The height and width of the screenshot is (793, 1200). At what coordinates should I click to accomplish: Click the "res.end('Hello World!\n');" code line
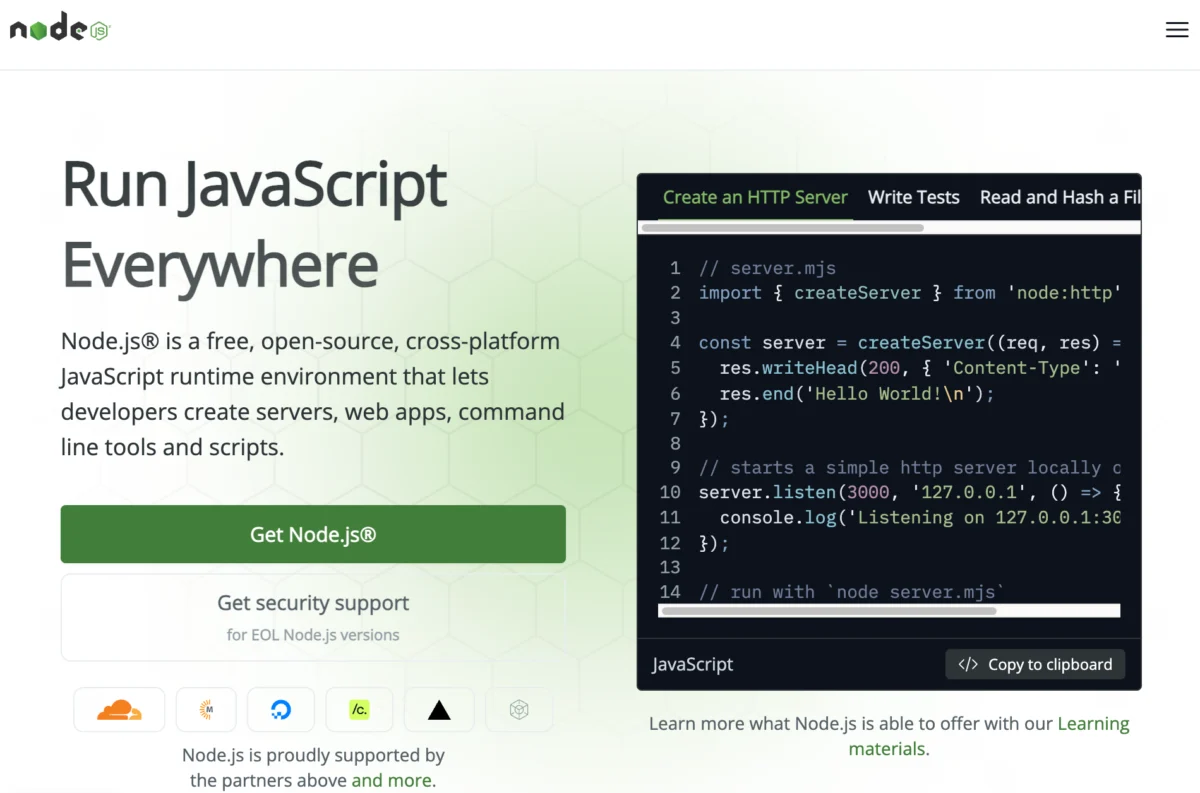(x=857, y=393)
